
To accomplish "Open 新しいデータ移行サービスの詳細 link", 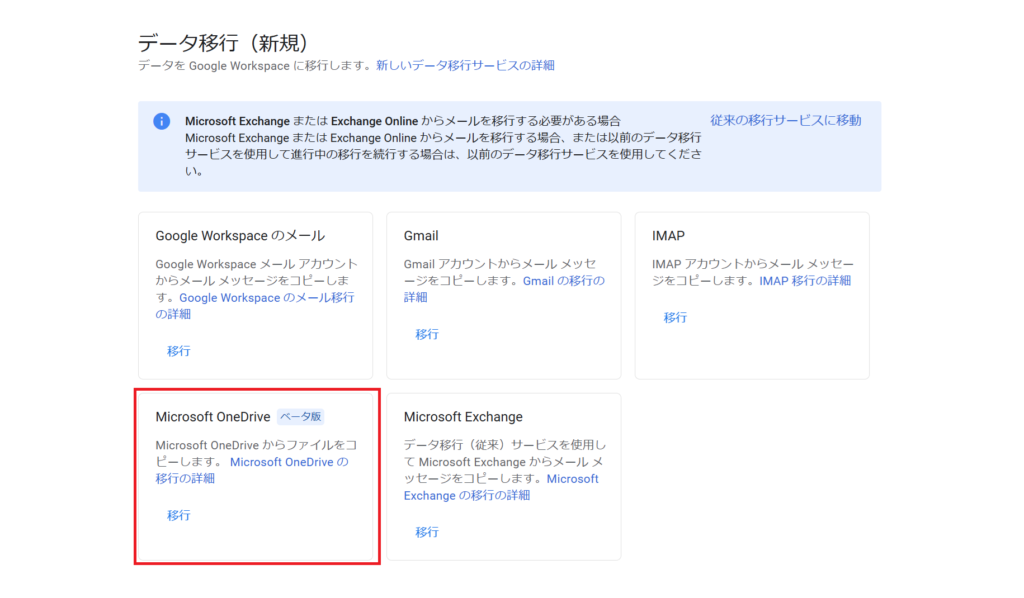I will pyautogui.click(x=465, y=65).
